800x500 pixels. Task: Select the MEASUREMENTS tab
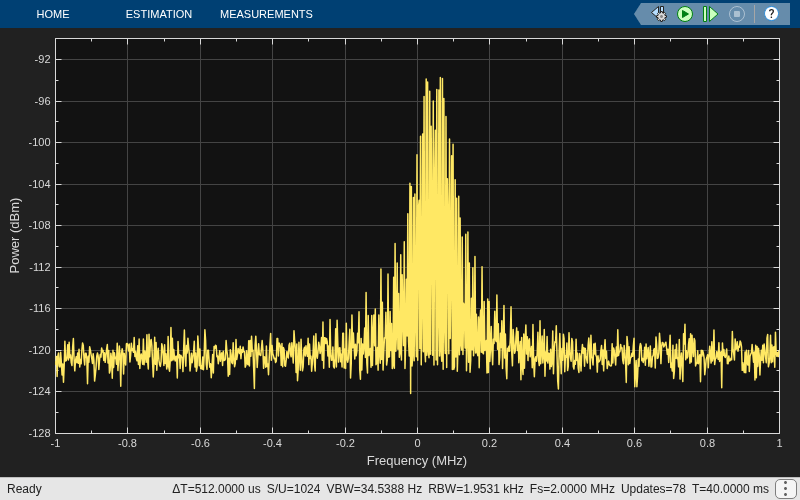[266, 14]
